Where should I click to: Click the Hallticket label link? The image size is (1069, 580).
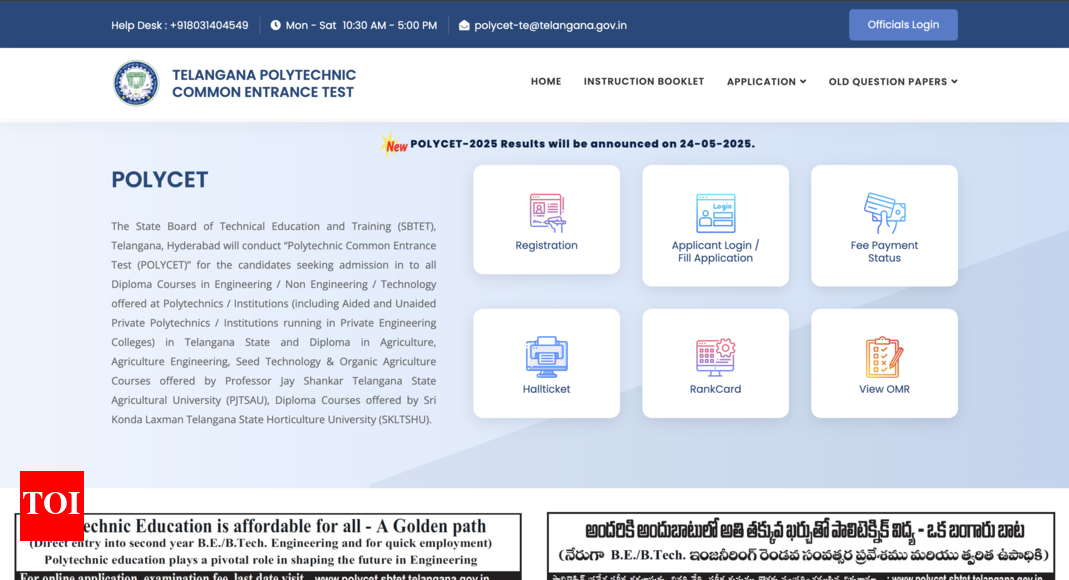pyautogui.click(x=546, y=389)
